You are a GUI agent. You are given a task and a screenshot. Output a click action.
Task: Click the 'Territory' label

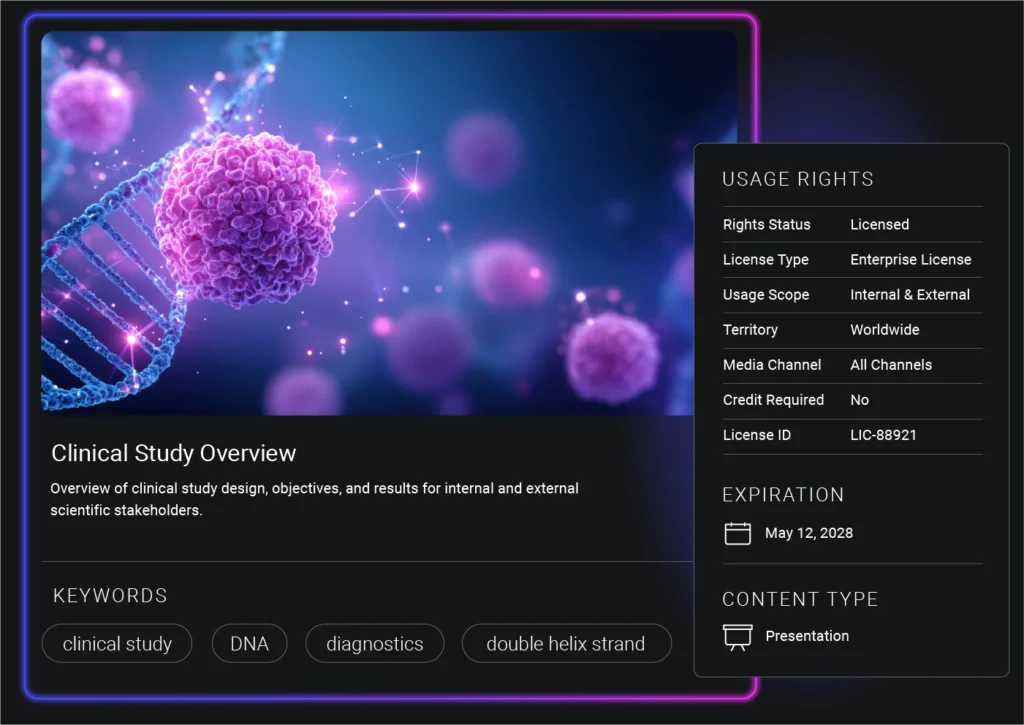tap(750, 330)
